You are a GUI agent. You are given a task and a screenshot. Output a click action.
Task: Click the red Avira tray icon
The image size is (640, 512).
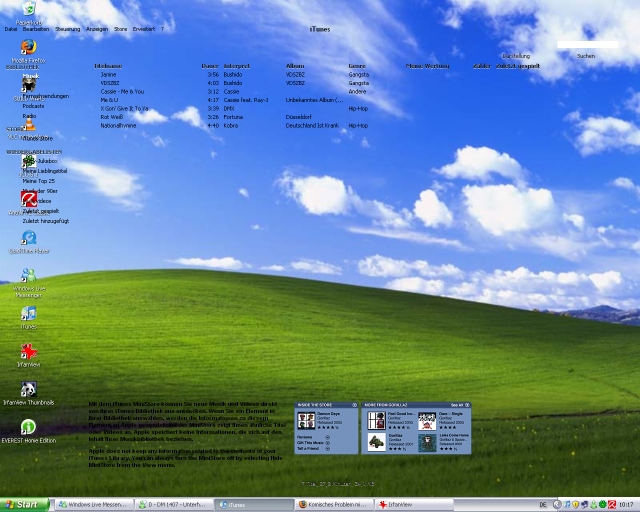click(612, 505)
